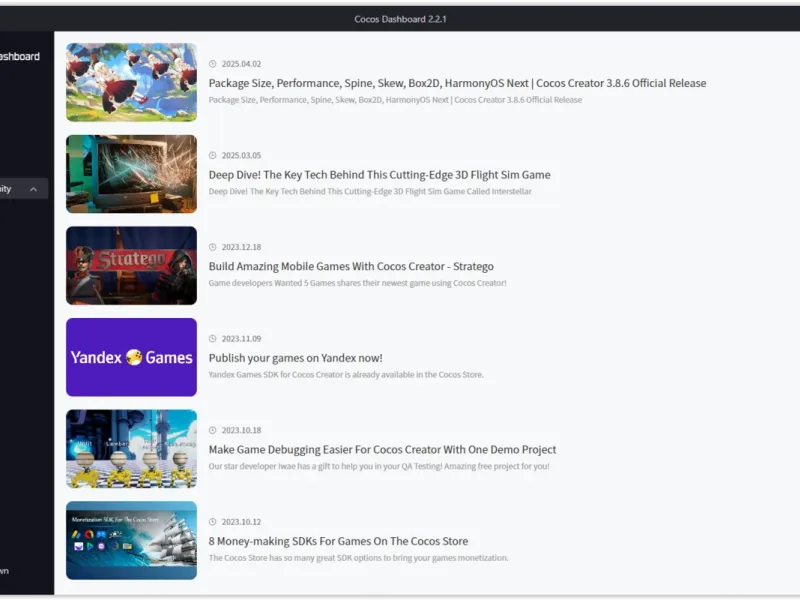Open the Deep Dive 3D Flight Sim headline
This screenshot has height=600, width=800.
pyautogui.click(x=380, y=174)
